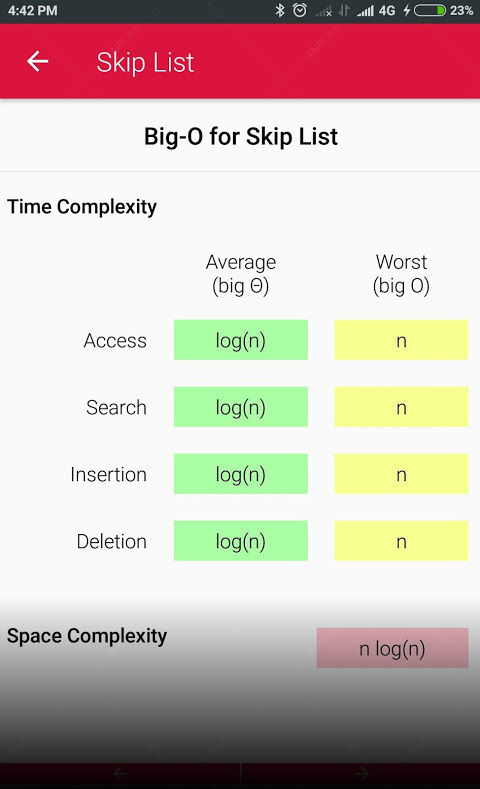The height and width of the screenshot is (789, 480).
Task: Select Deletion average log(n) cell
Action: click(241, 540)
